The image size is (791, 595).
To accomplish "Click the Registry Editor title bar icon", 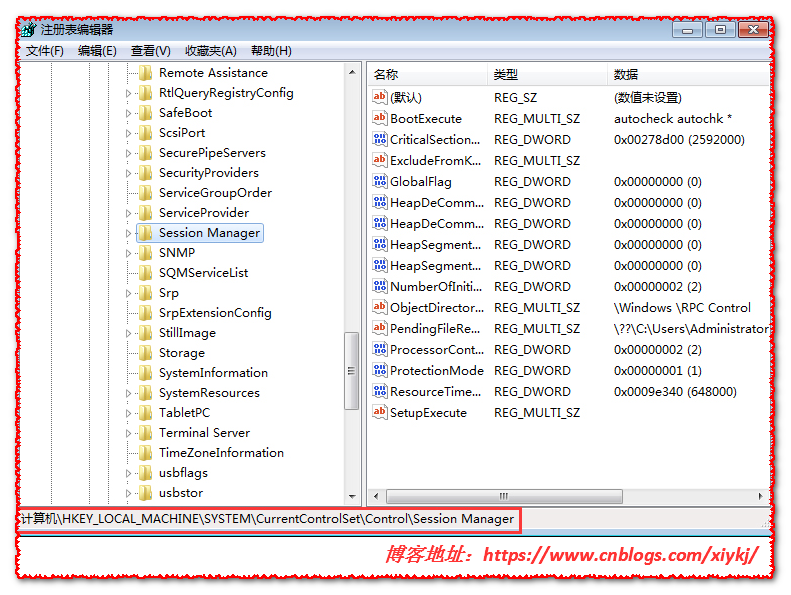I will pyautogui.click(x=29, y=30).
